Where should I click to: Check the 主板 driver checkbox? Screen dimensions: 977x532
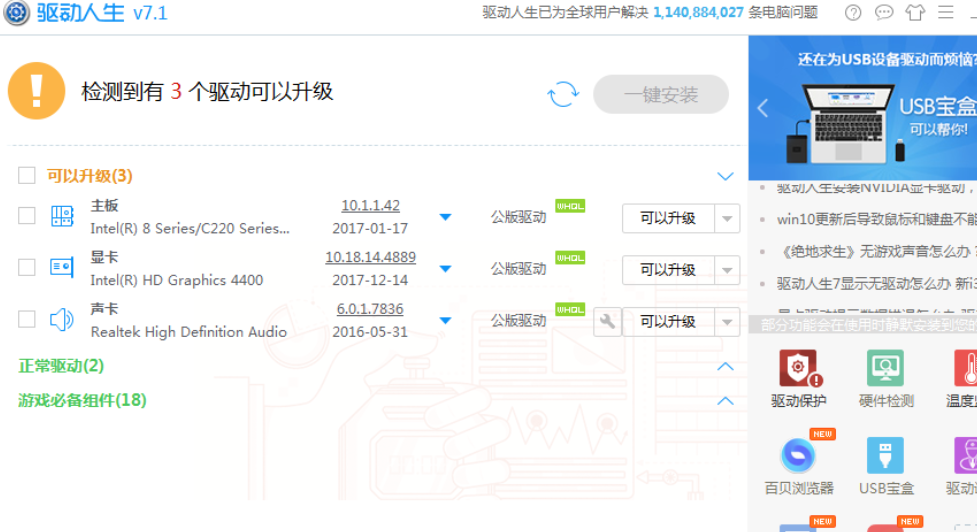pos(27,216)
